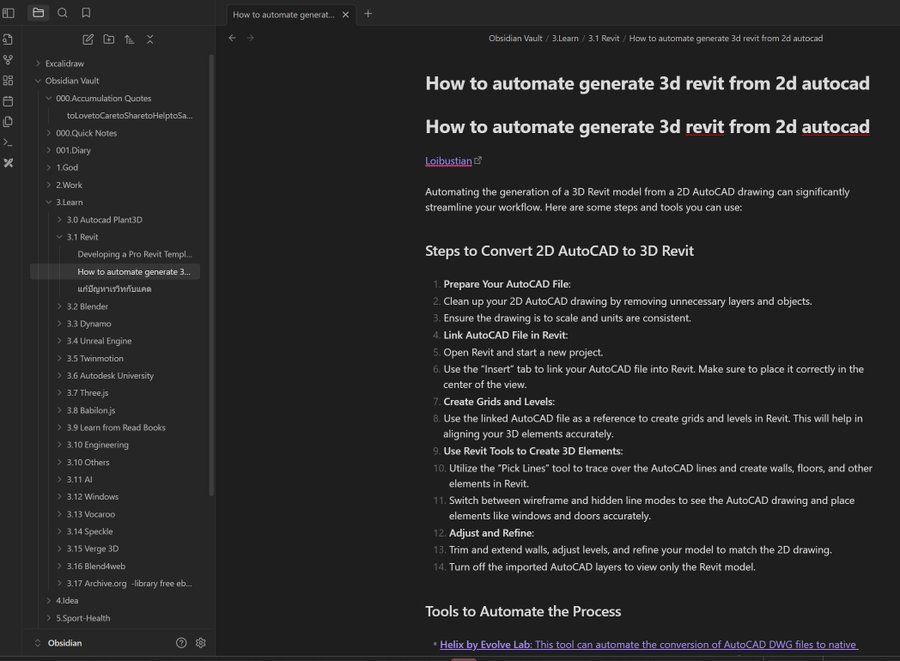Open the 'Helix by Evolve Lab' link
The width and height of the screenshot is (900, 661).
tap(649, 644)
